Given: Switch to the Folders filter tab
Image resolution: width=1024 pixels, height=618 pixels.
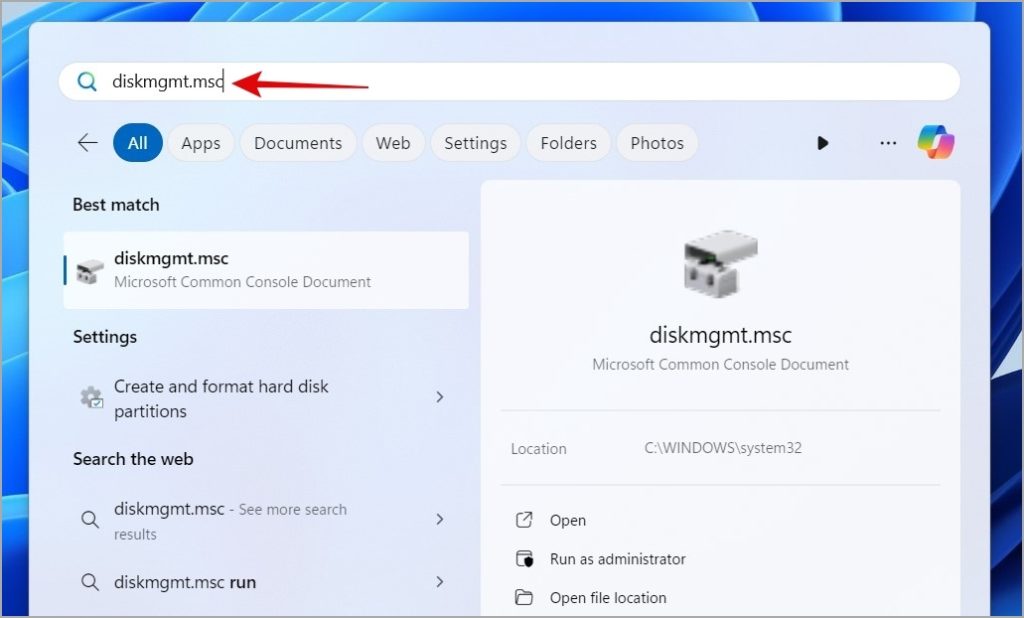Looking at the screenshot, I should coord(568,142).
